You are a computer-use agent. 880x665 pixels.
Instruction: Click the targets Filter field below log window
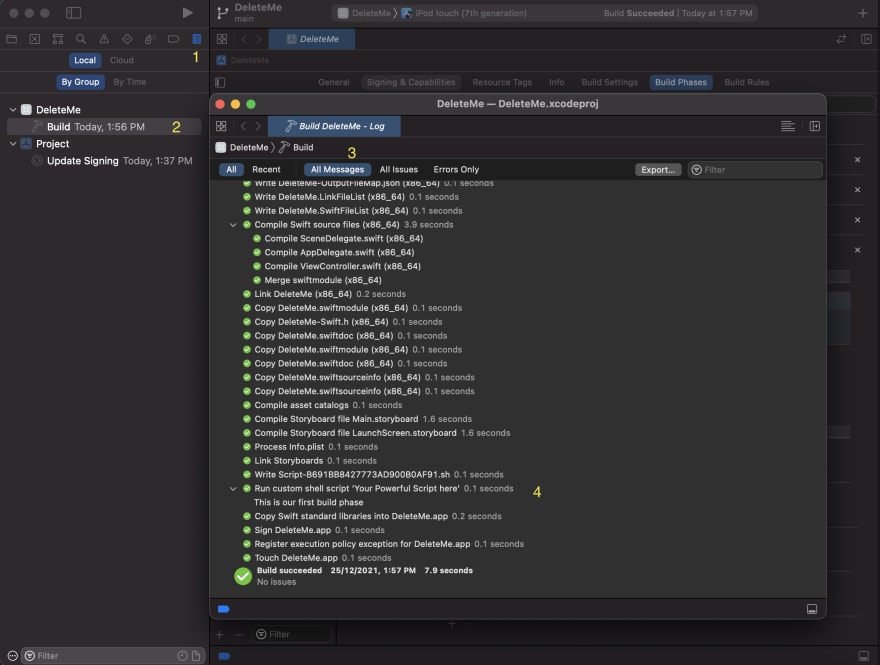click(x=292, y=634)
